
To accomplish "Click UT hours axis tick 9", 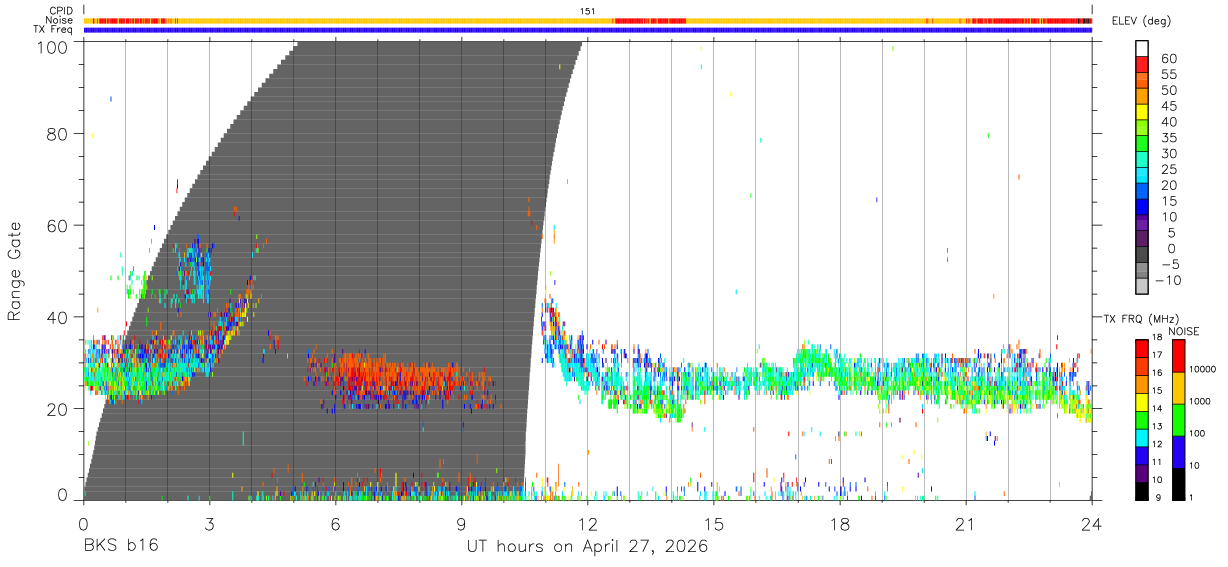I will [x=462, y=523].
